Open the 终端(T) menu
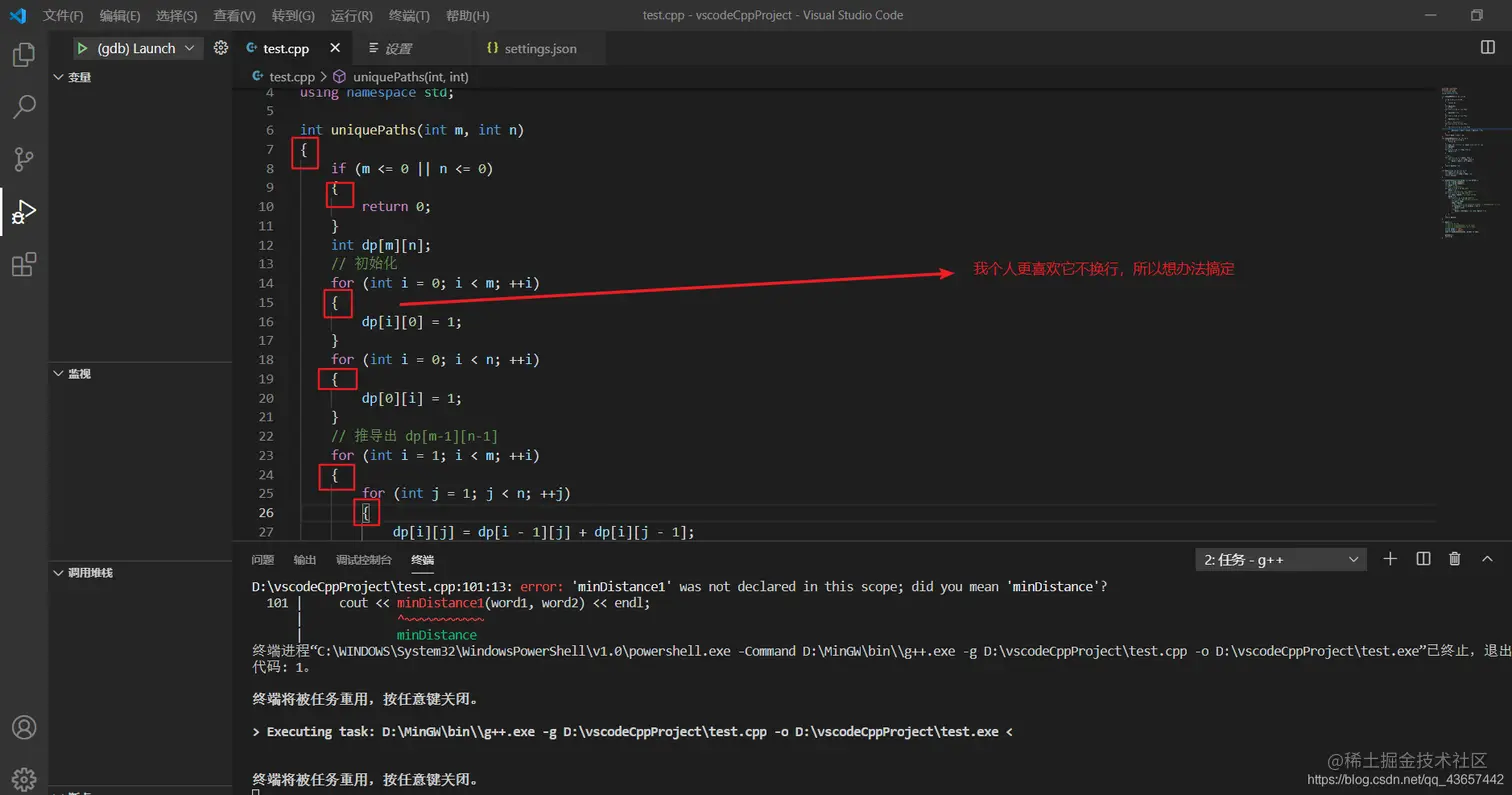This screenshot has width=1512, height=795. pyautogui.click(x=409, y=15)
